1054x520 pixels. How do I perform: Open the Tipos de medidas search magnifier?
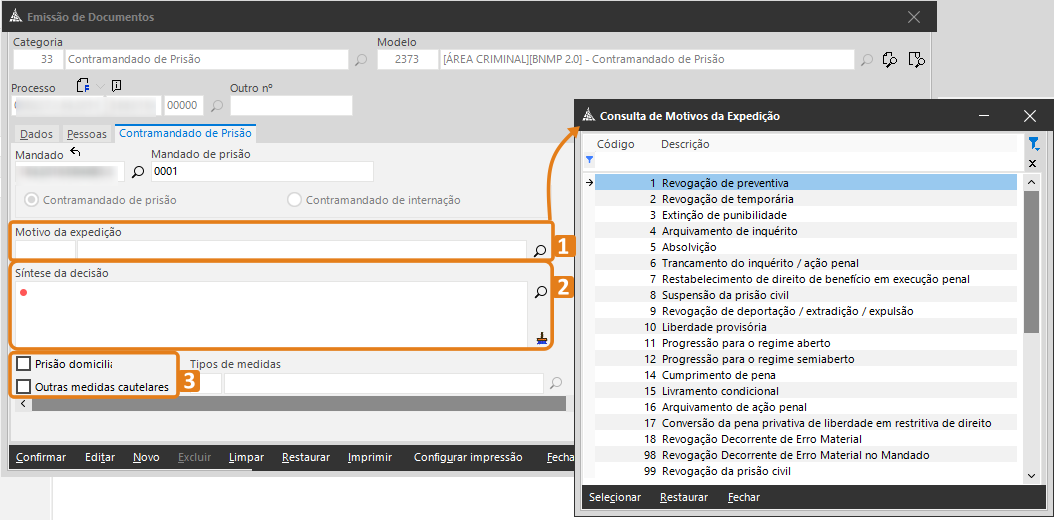click(x=555, y=383)
